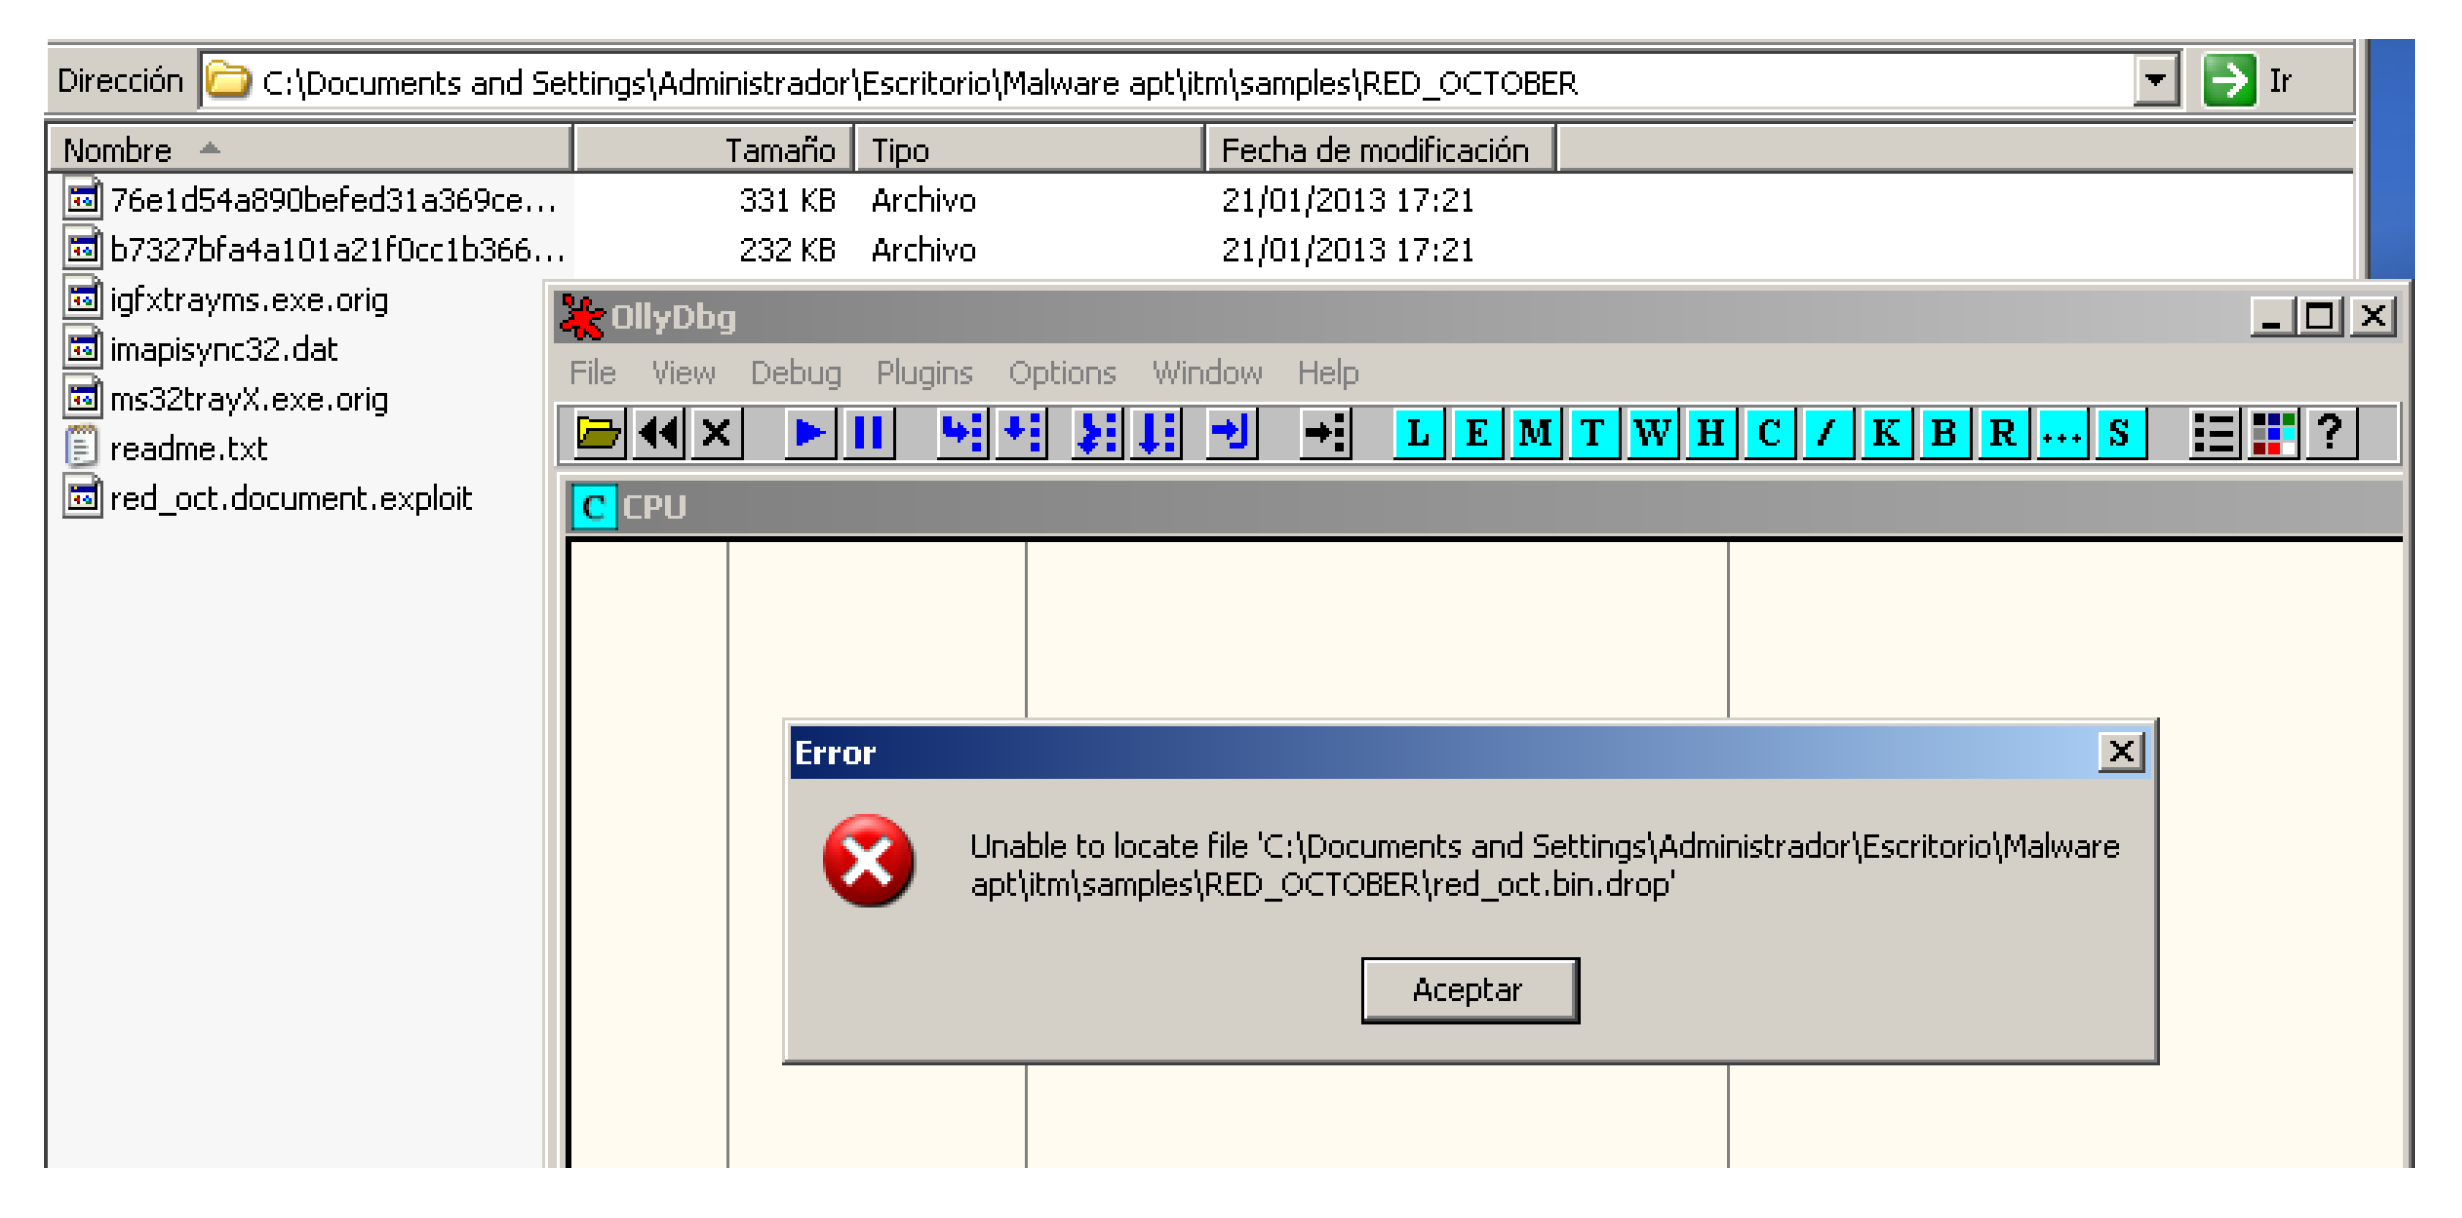The width and height of the screenshot is (2462, 1218).
Task: Click the Appearance colored grid icon
Action: [2272, 434]
